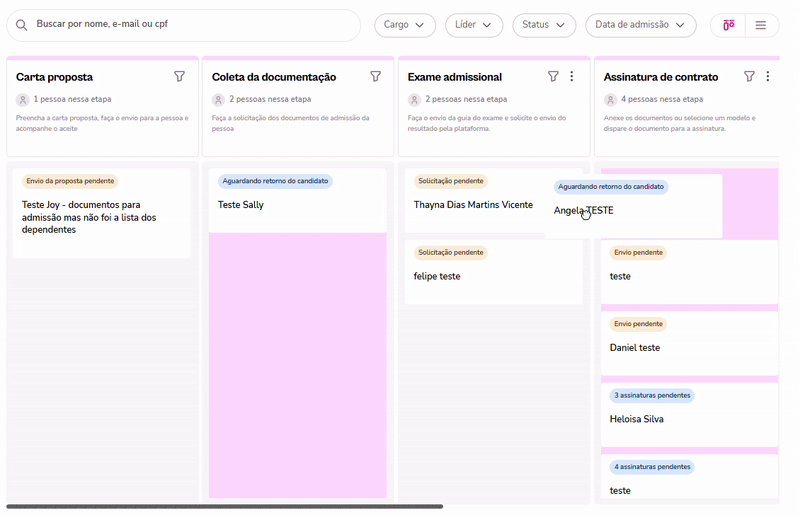
Task: Open Thayna Dias Martins Vicente card
Action: pyautogui.click(x=475, y=205)
